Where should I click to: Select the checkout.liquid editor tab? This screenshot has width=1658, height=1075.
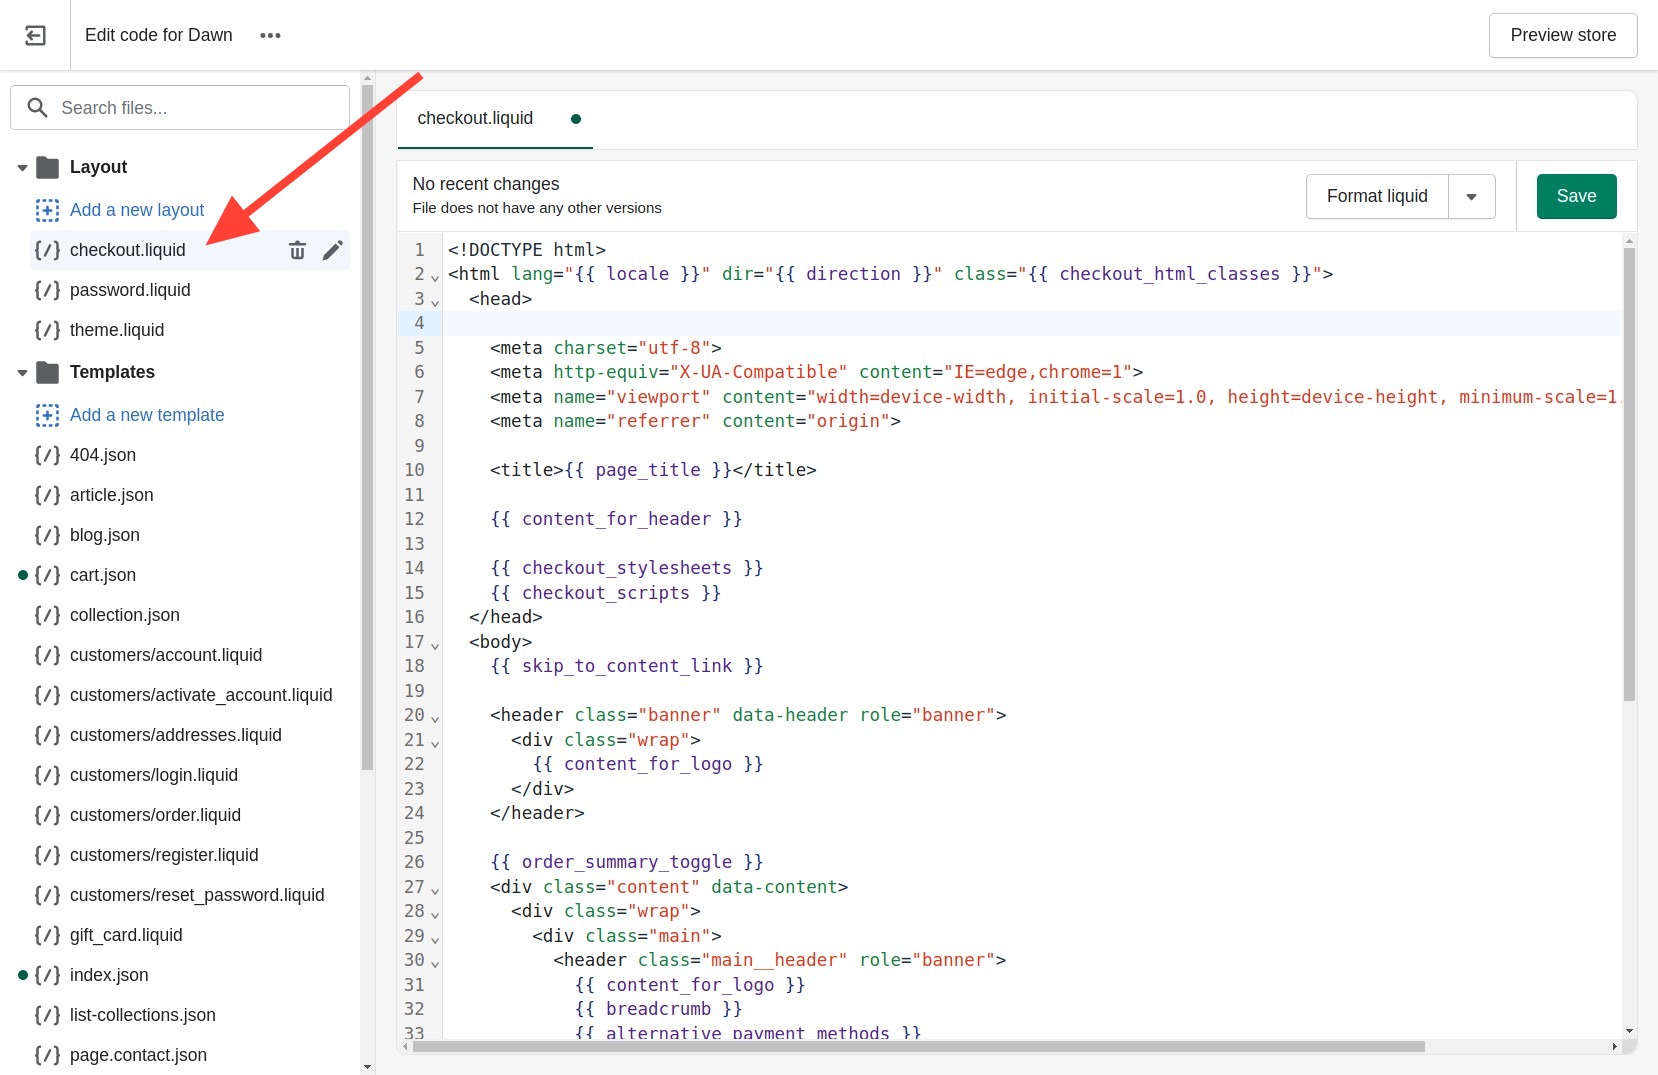point(475,118)
